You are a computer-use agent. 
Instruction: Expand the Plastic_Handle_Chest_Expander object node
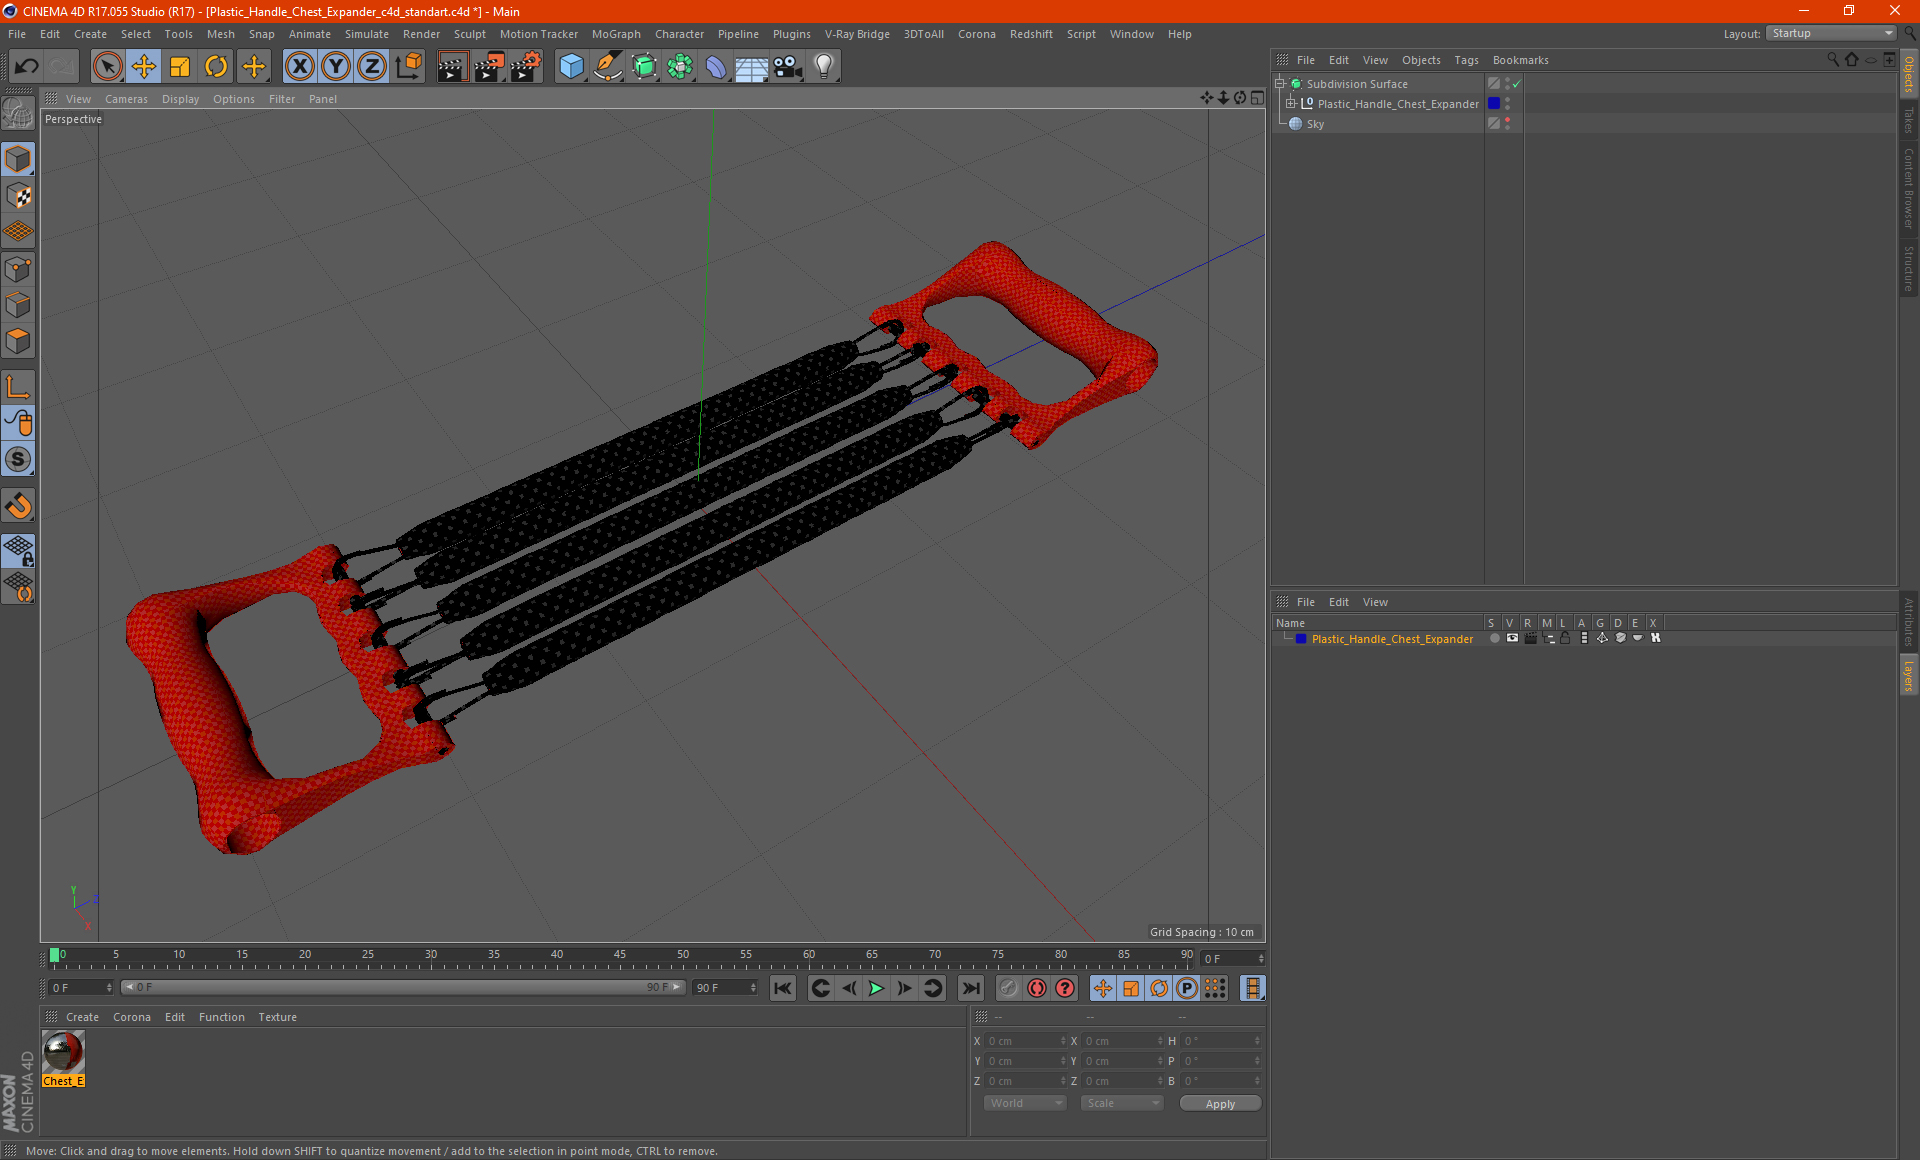pos(1291,104)
